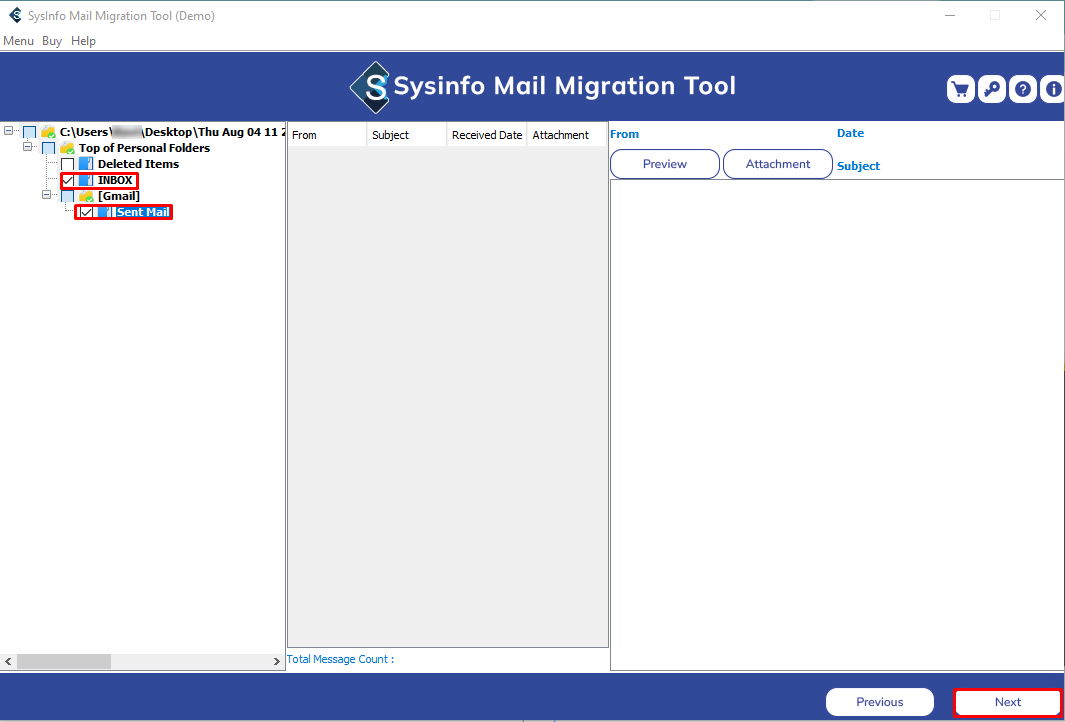This screenshot has width=1065, height=722.
Task: Sort by the Received Date column header
Action: pos(487,135)
